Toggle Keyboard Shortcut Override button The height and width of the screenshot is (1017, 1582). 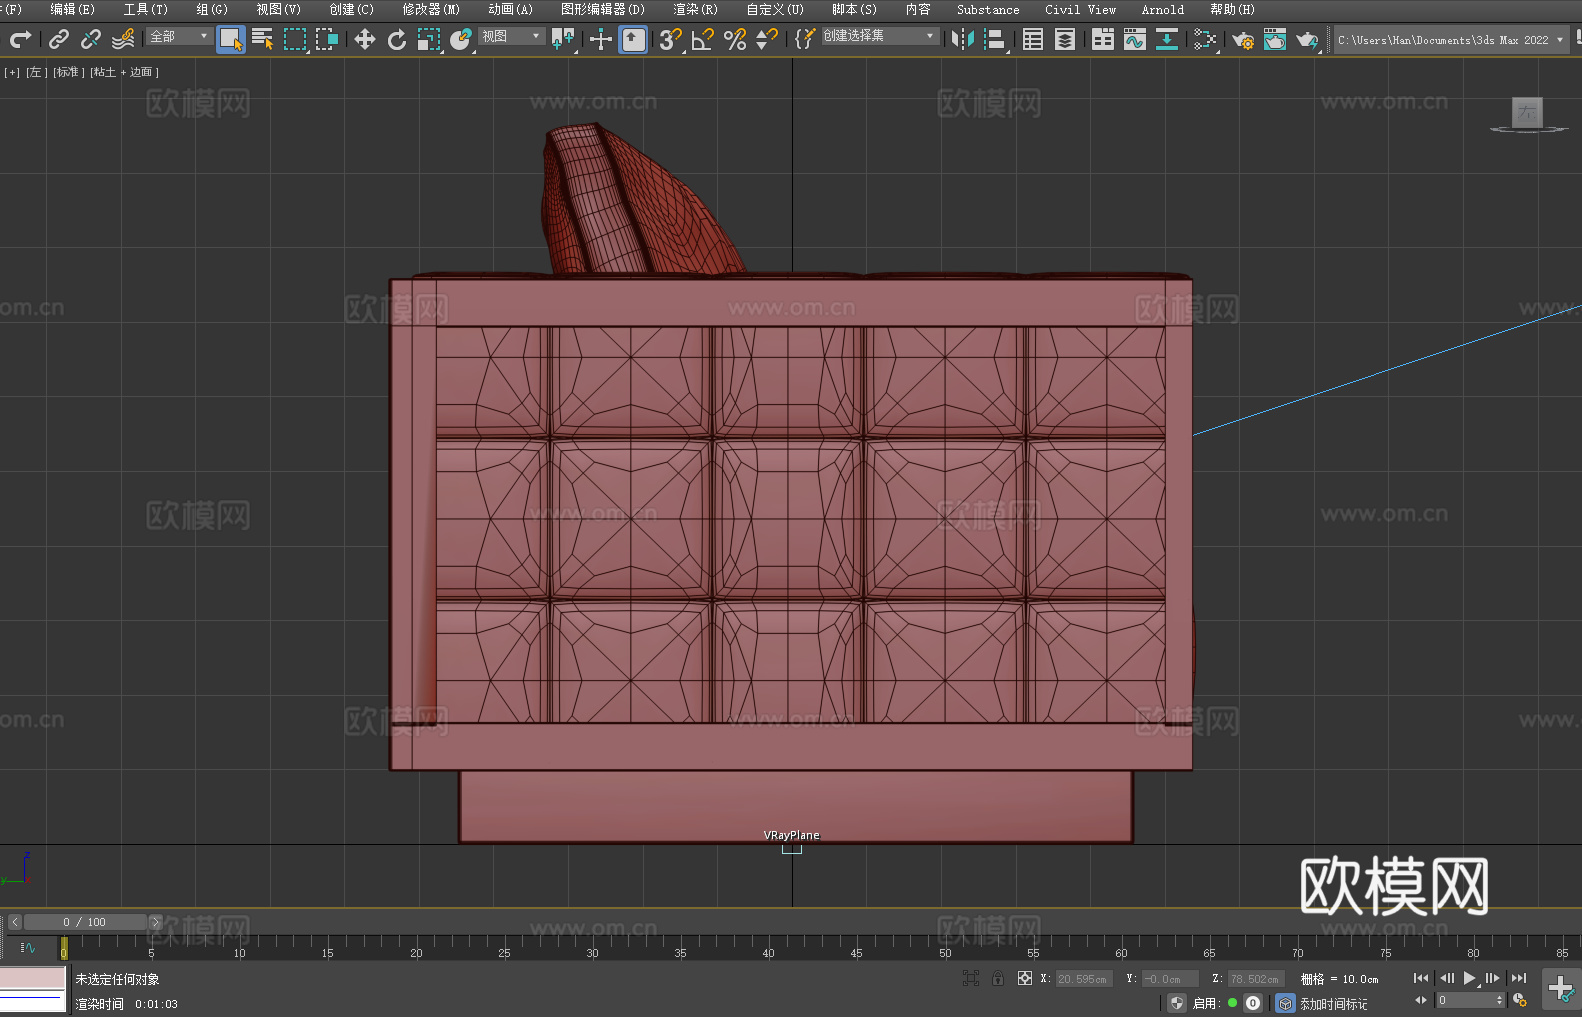[633, 39]
